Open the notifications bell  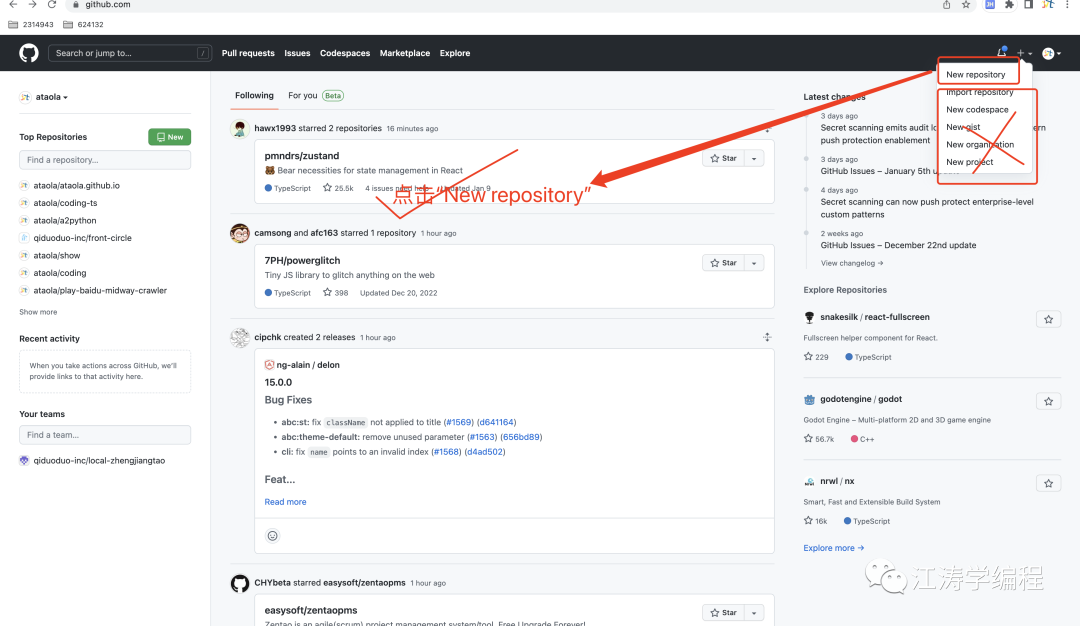tap(1002, 52)
